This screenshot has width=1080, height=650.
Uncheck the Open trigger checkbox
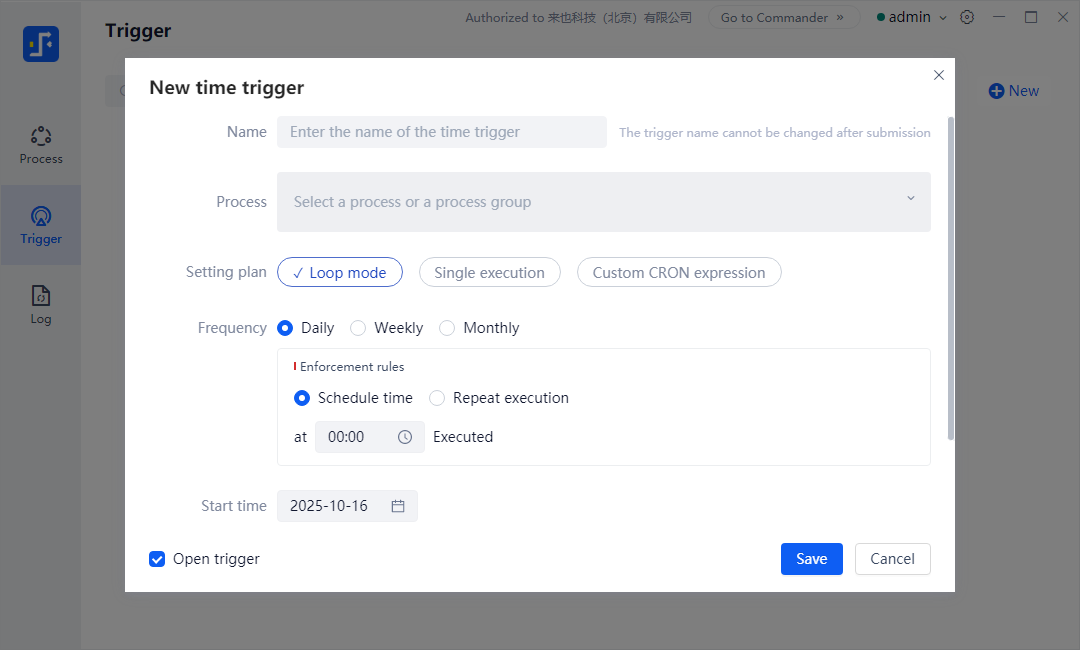click(x=157, y=559)
